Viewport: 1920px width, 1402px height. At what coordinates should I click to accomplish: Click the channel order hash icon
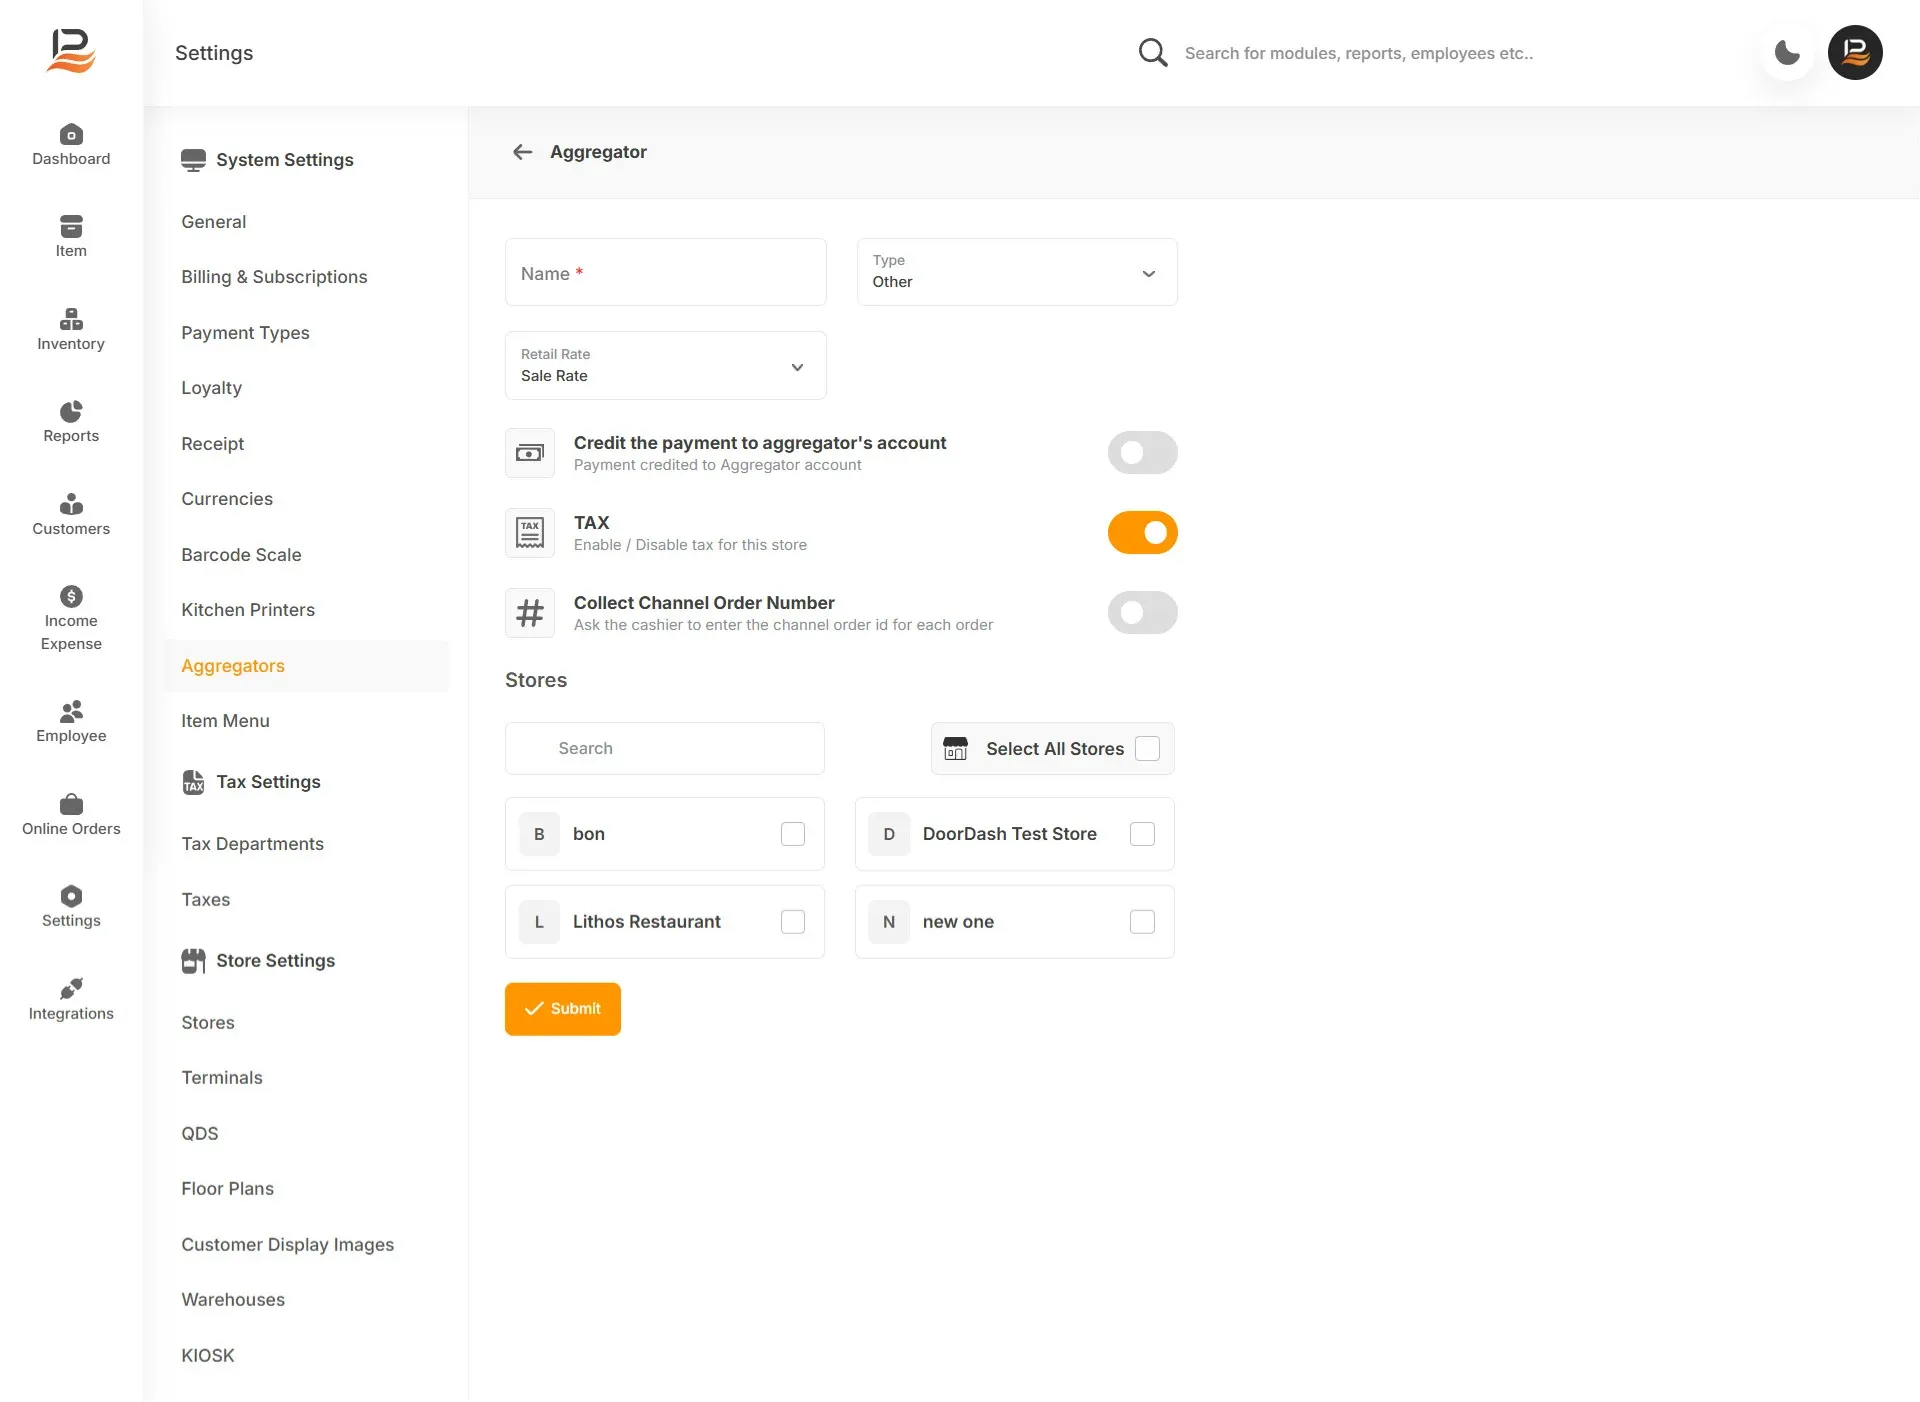pos(530,613)
